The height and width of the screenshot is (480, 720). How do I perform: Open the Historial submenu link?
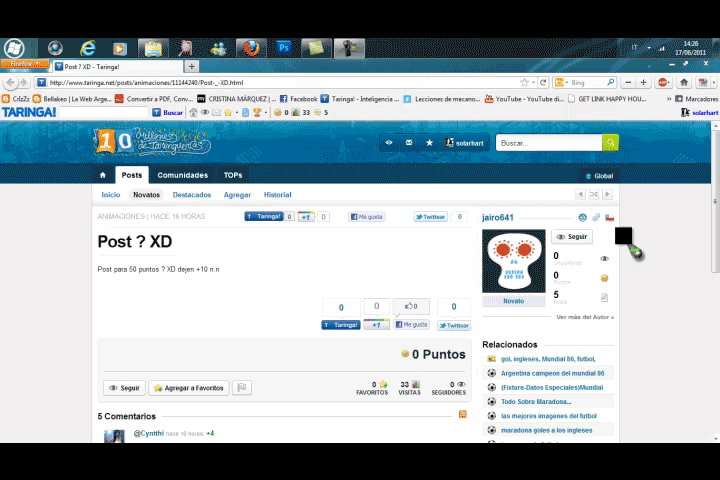click(x=278, y=195)
